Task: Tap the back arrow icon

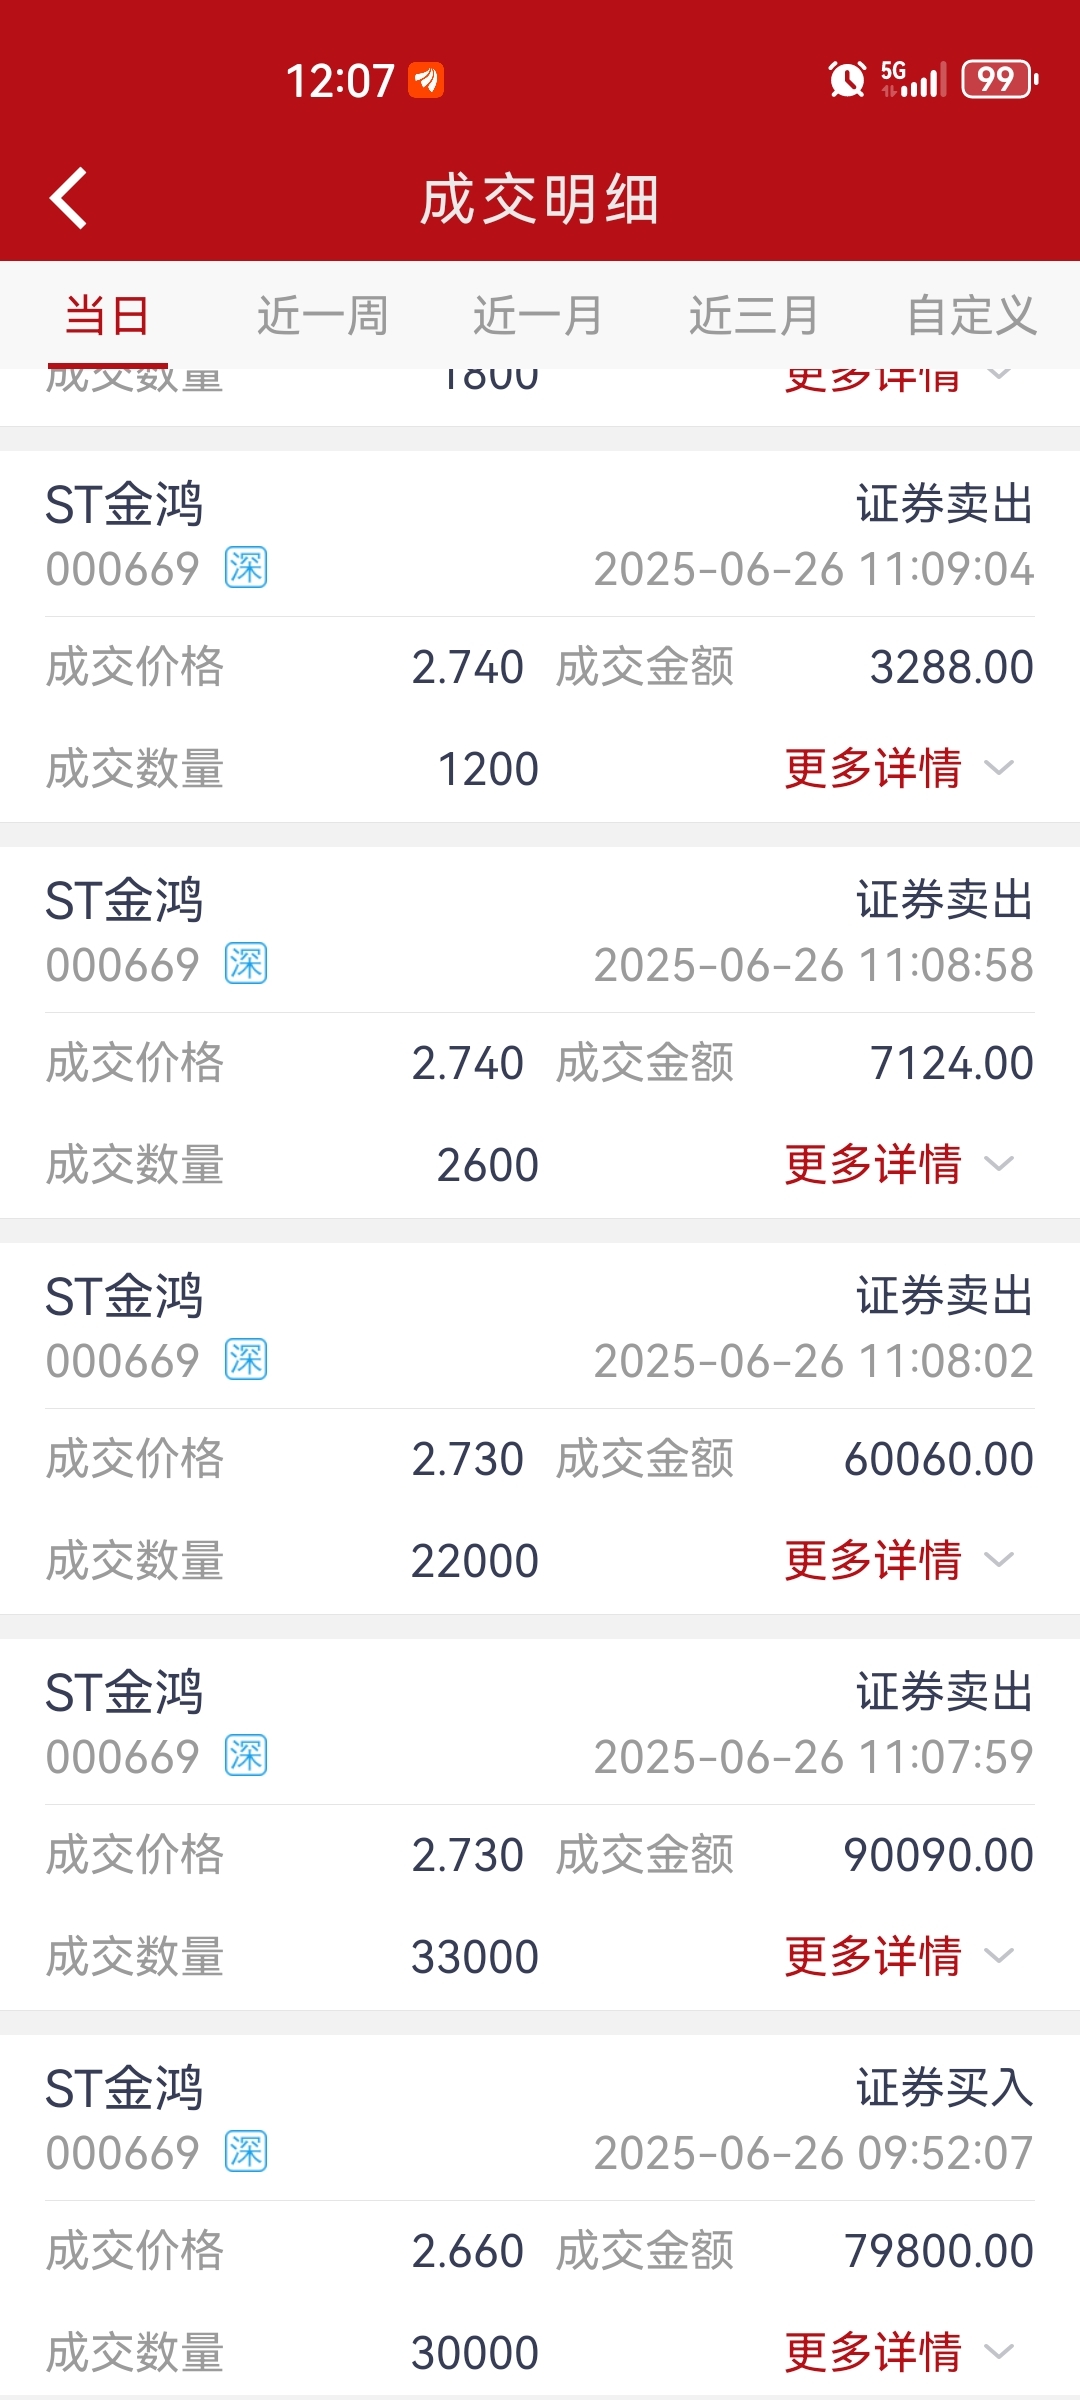Action: [68, 198]
